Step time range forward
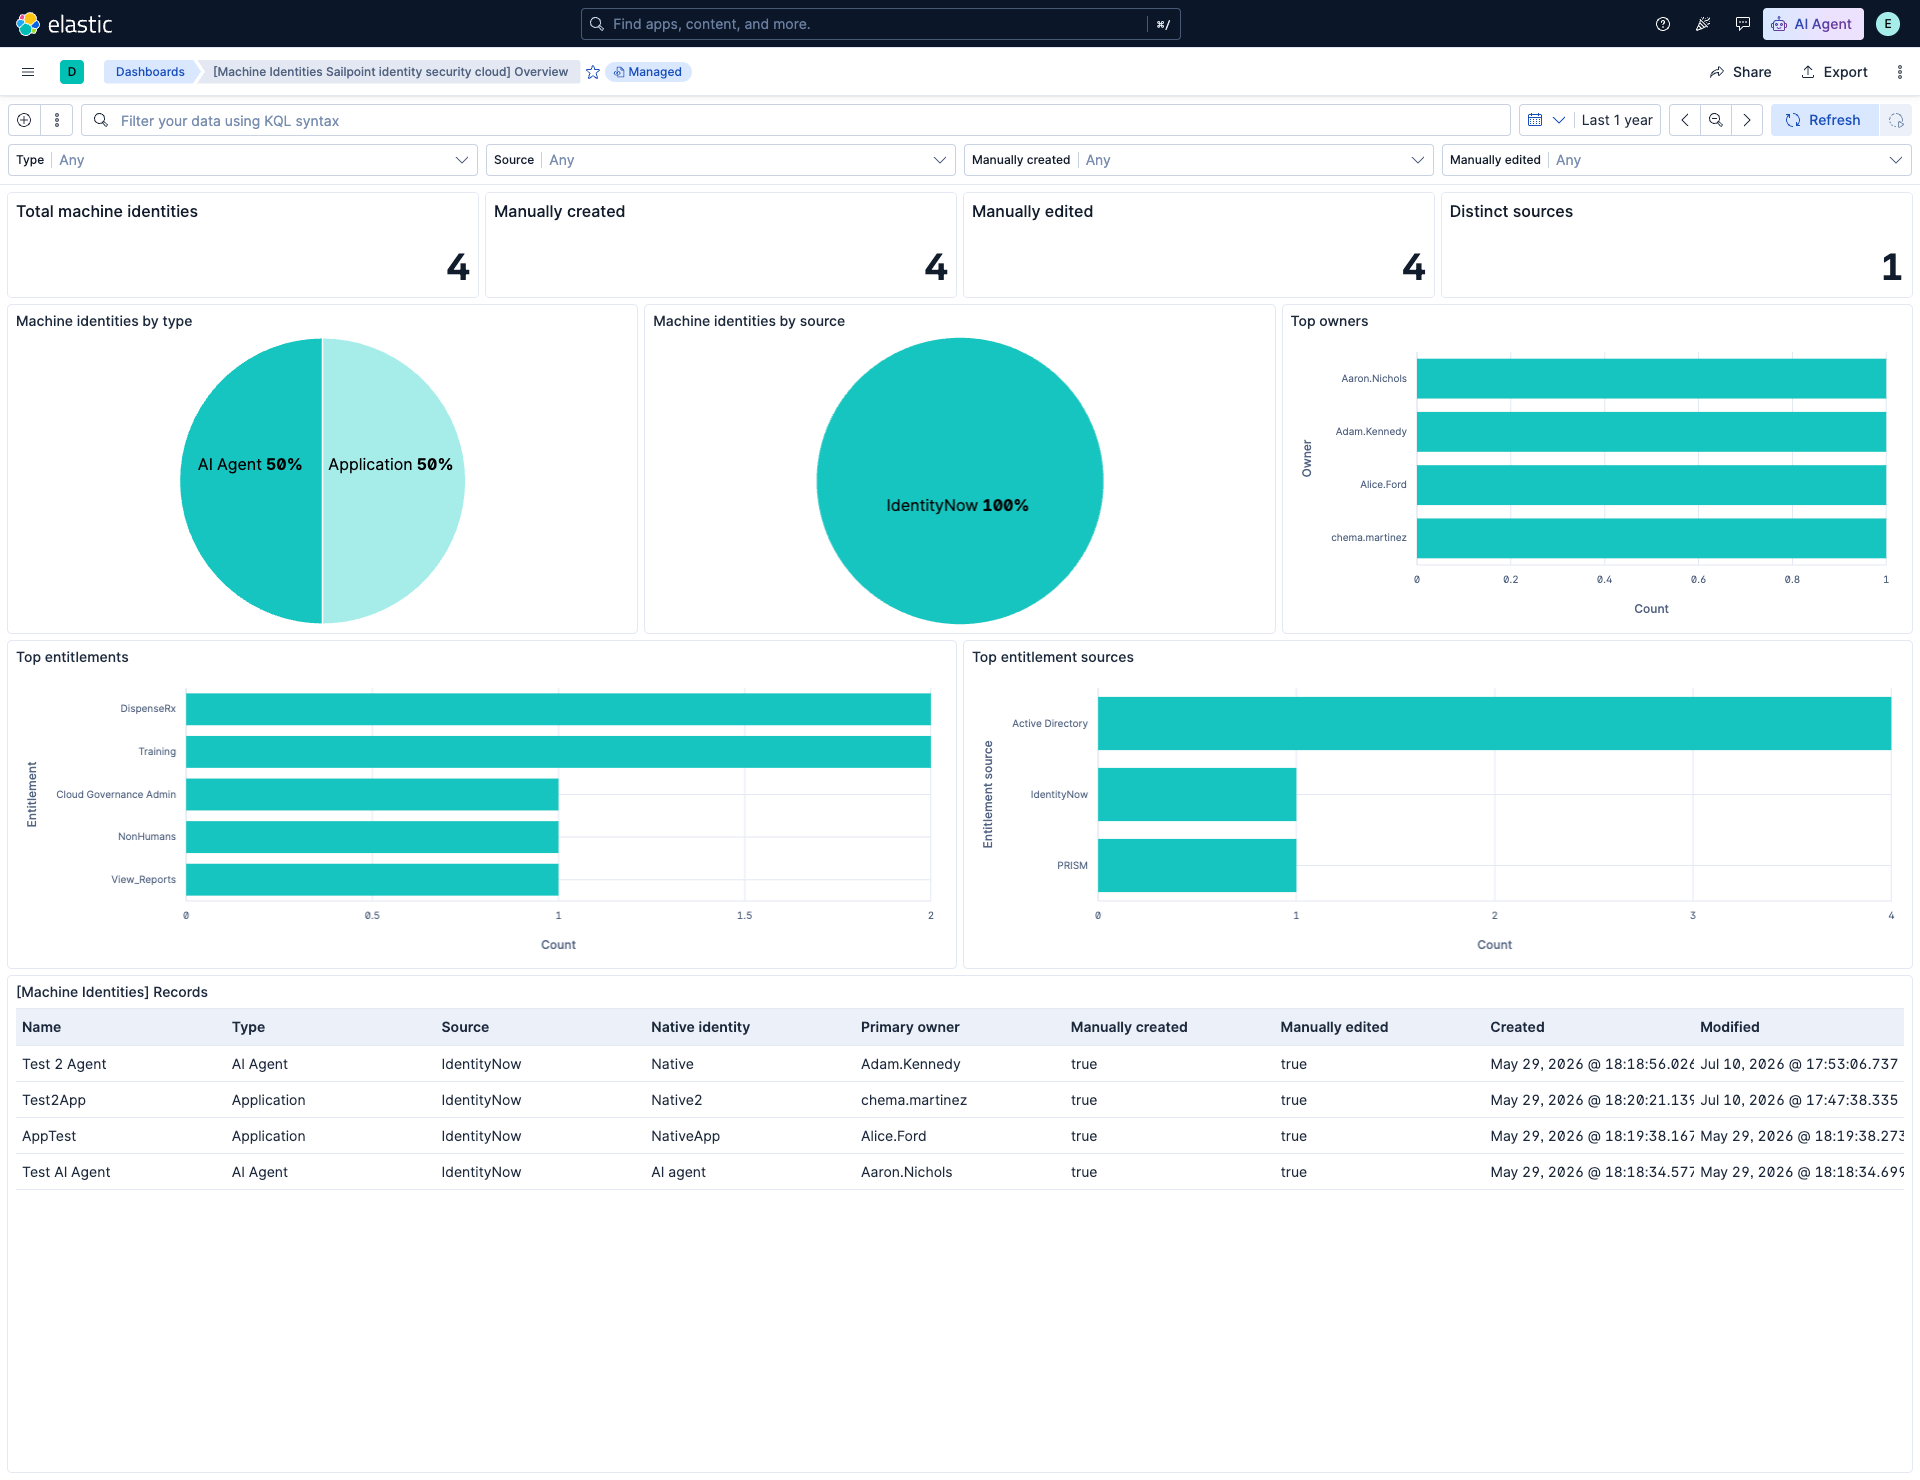The height and width of the screenshot is (1480, 1920). click(1747, 120)
